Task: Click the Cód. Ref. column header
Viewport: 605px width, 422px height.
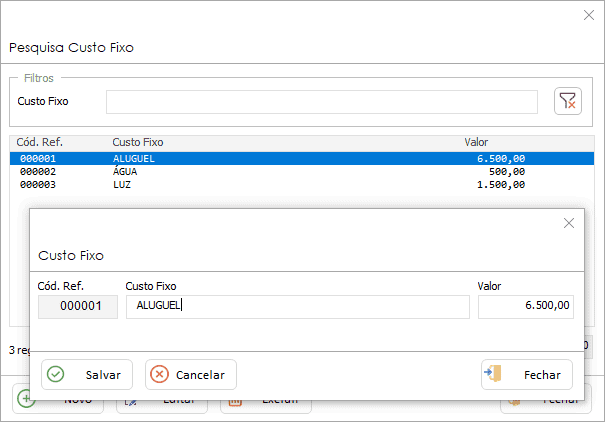Action: tap(39, 142)
